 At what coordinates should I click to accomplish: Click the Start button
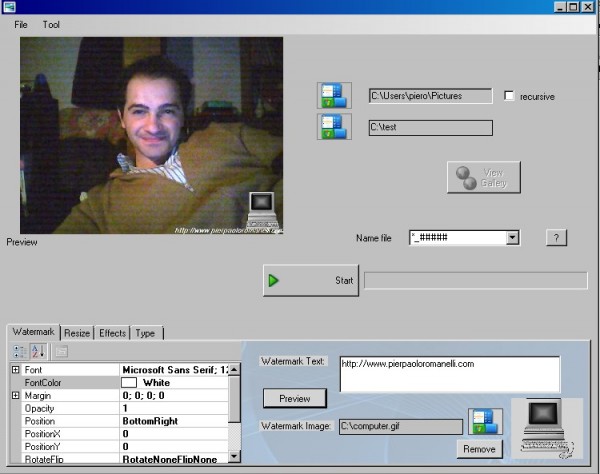[310, 280]
